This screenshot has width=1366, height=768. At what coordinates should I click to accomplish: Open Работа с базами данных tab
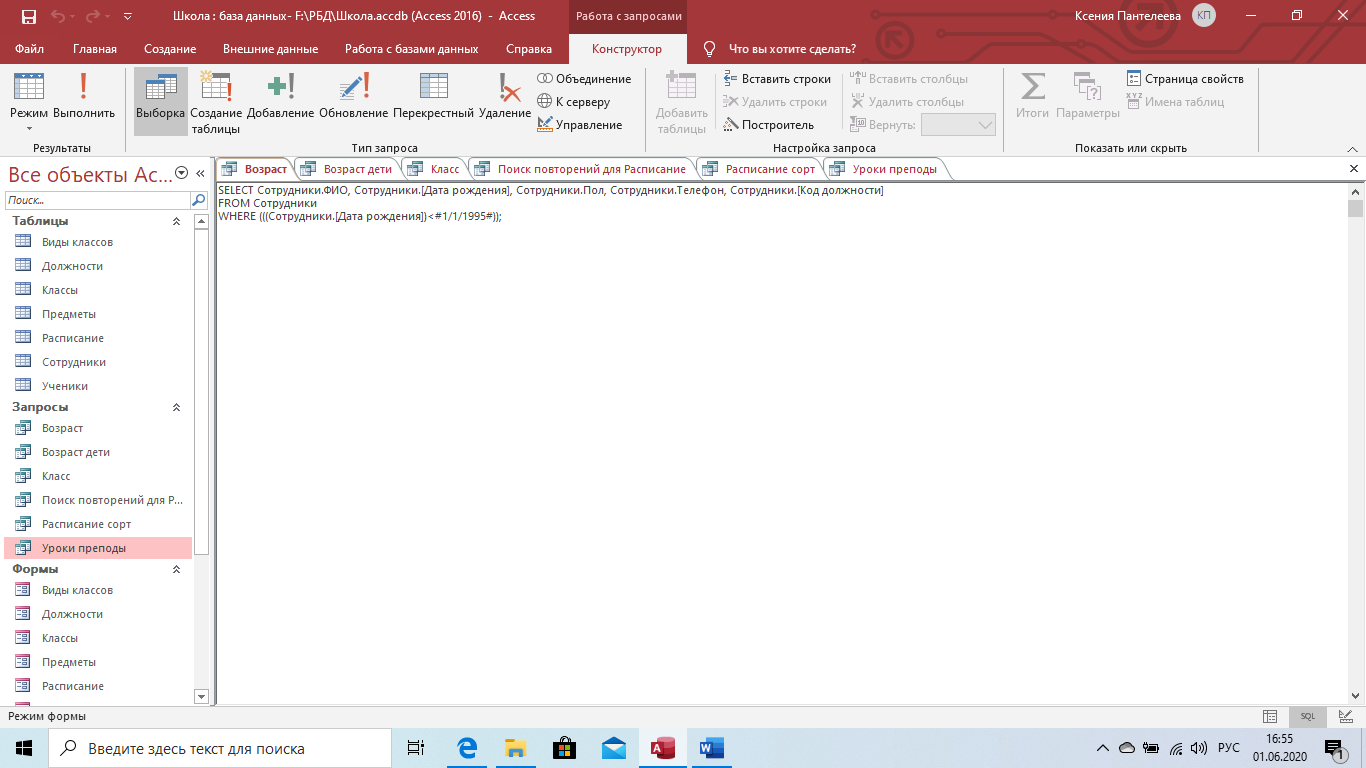(x=411, y=49)
